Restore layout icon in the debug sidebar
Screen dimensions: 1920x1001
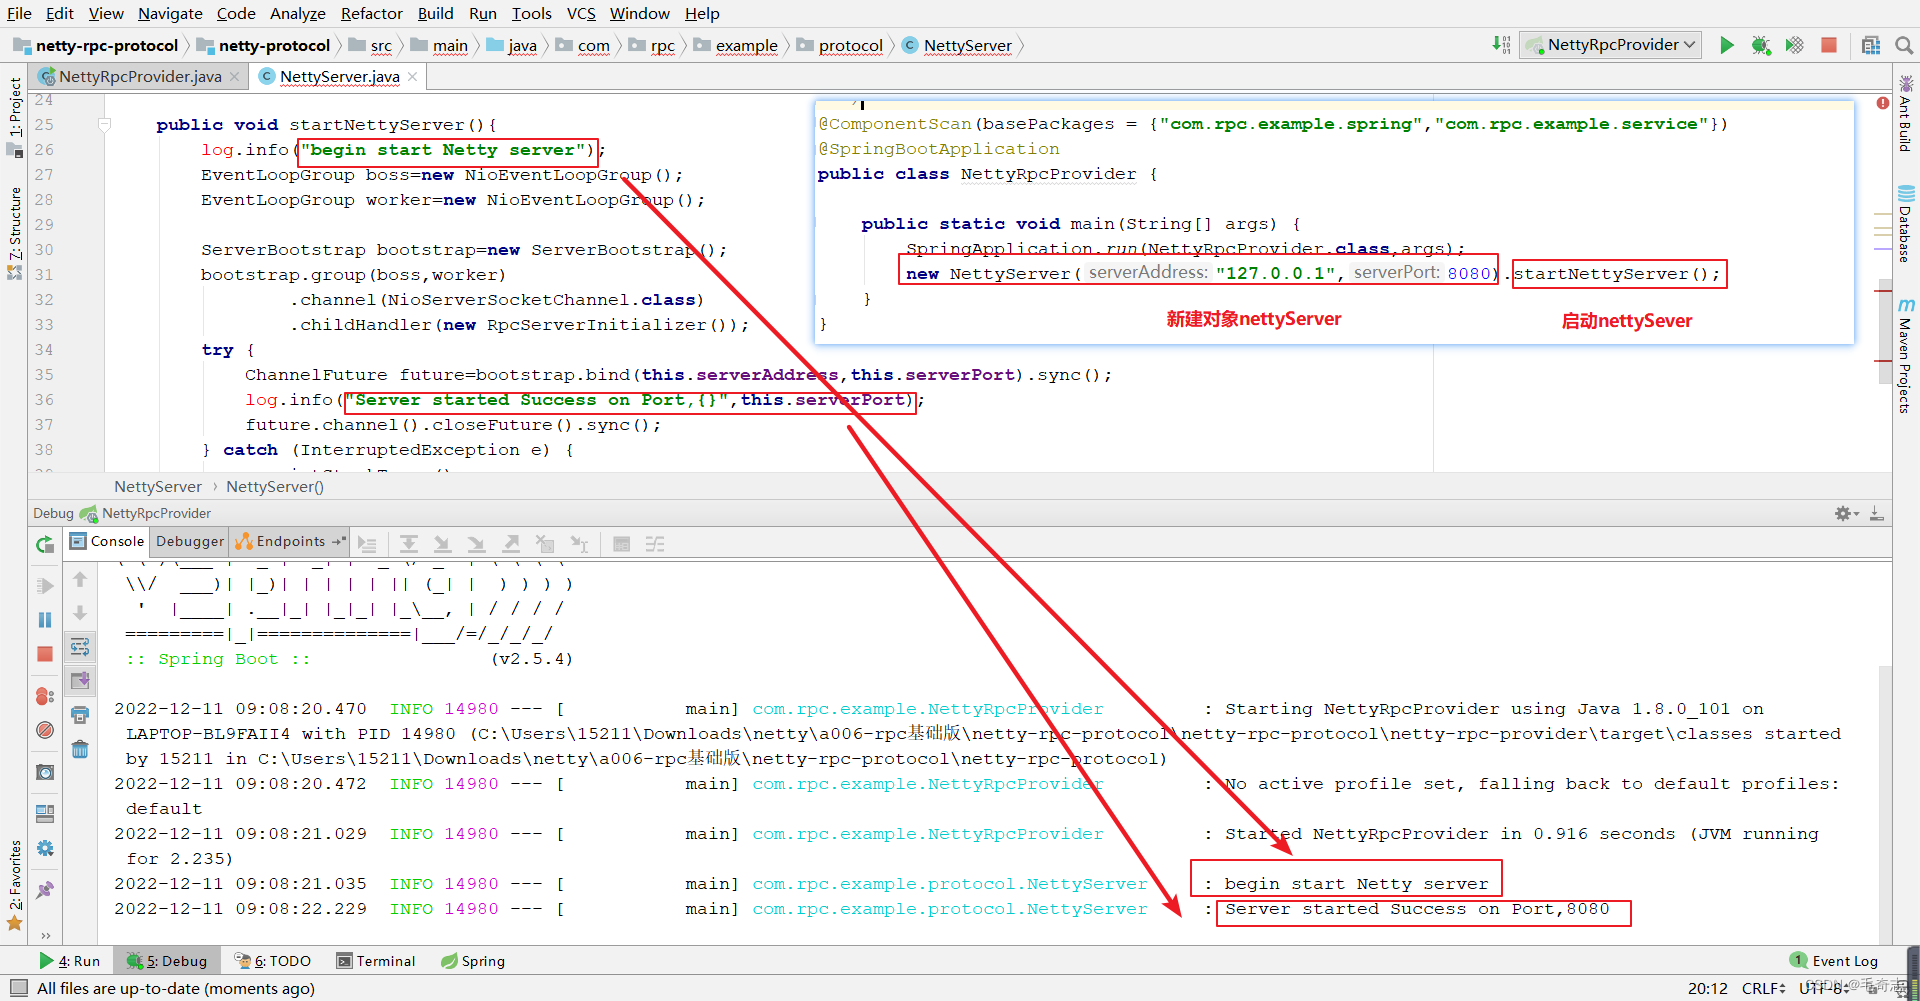click(45, 814)
